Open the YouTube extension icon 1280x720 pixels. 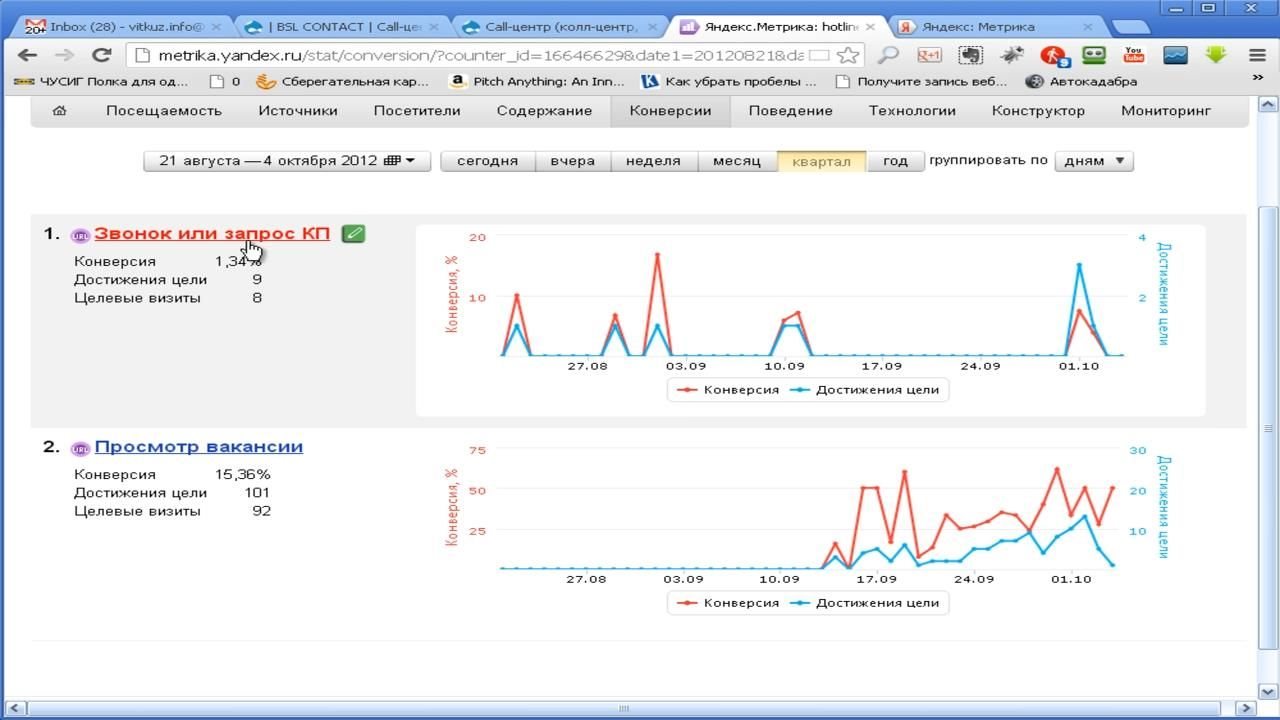pos(1134,55)
